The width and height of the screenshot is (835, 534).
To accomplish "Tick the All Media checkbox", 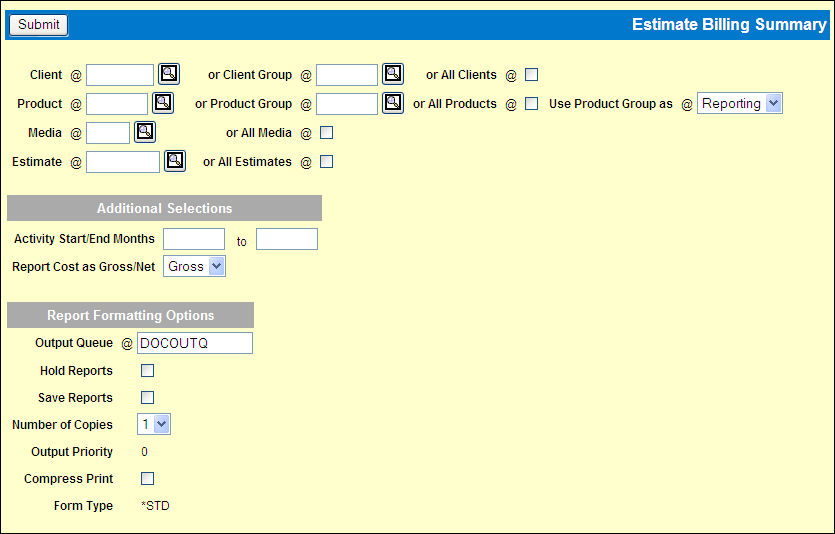I will click(x=326, y=133).
